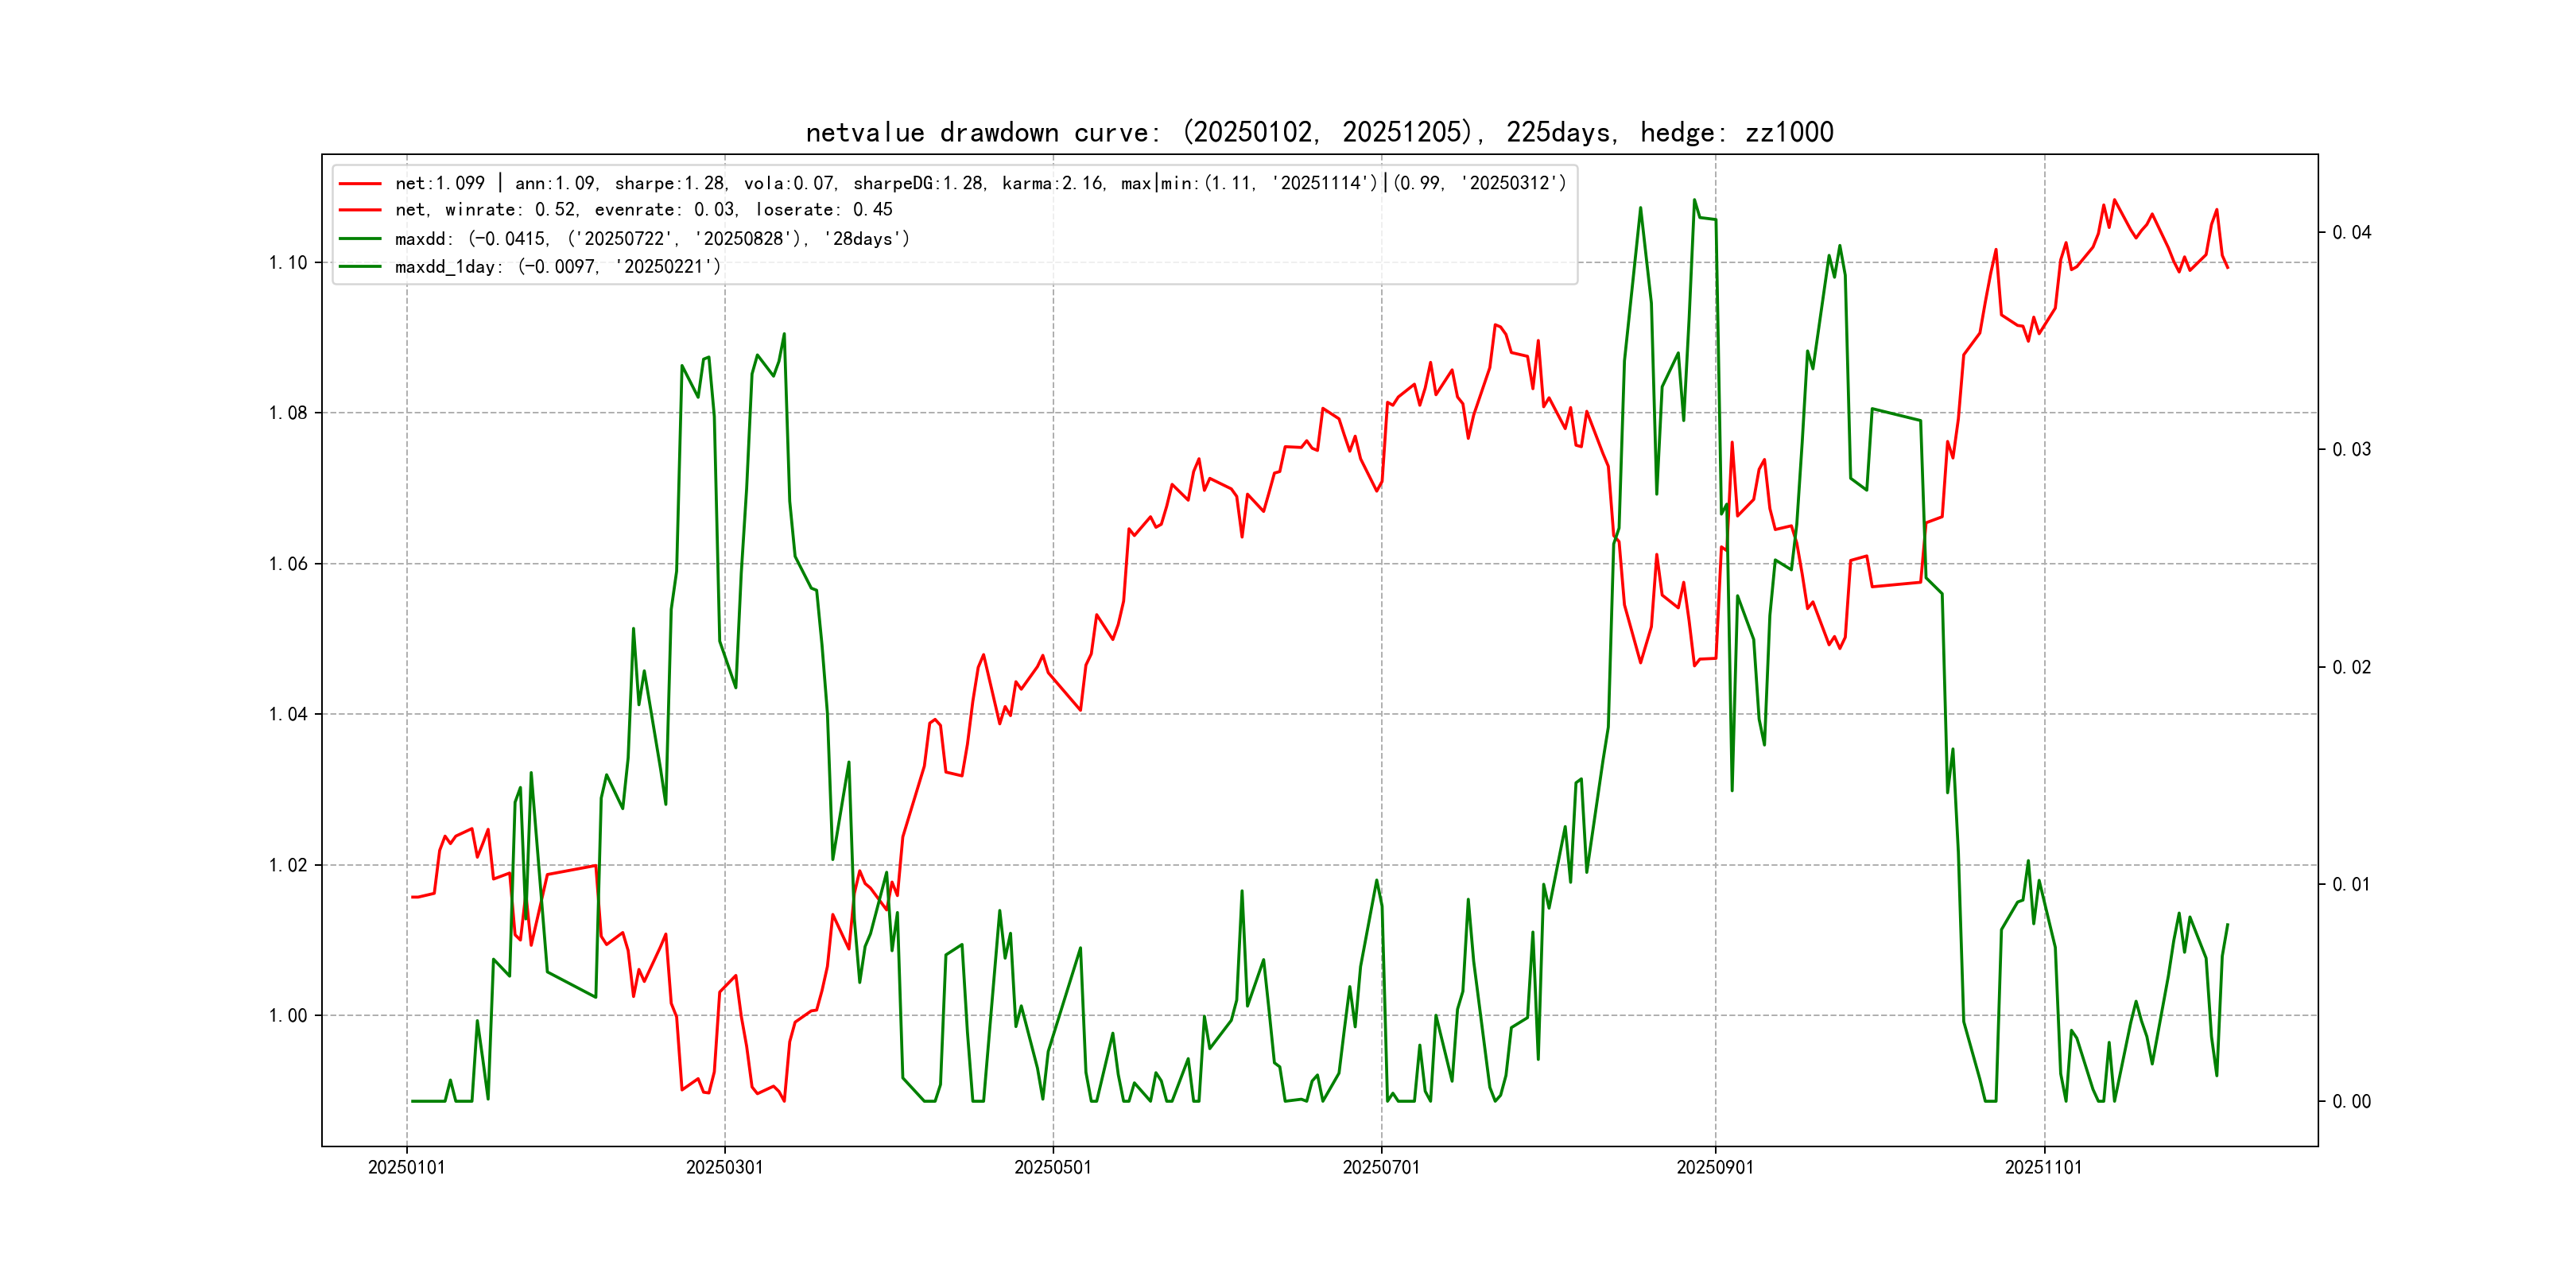Click the x-axis label 20250901
Image resolution: width=2576 pixels, height=1288 pixels.
point(1714,1167)
